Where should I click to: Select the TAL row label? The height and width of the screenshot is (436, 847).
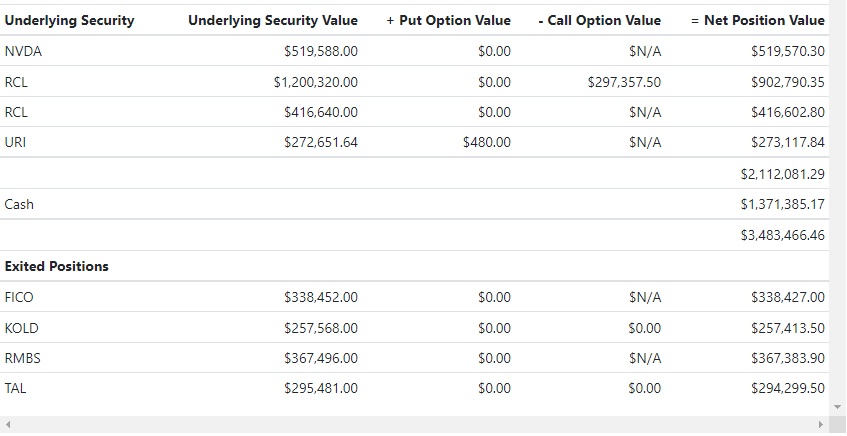15,388
